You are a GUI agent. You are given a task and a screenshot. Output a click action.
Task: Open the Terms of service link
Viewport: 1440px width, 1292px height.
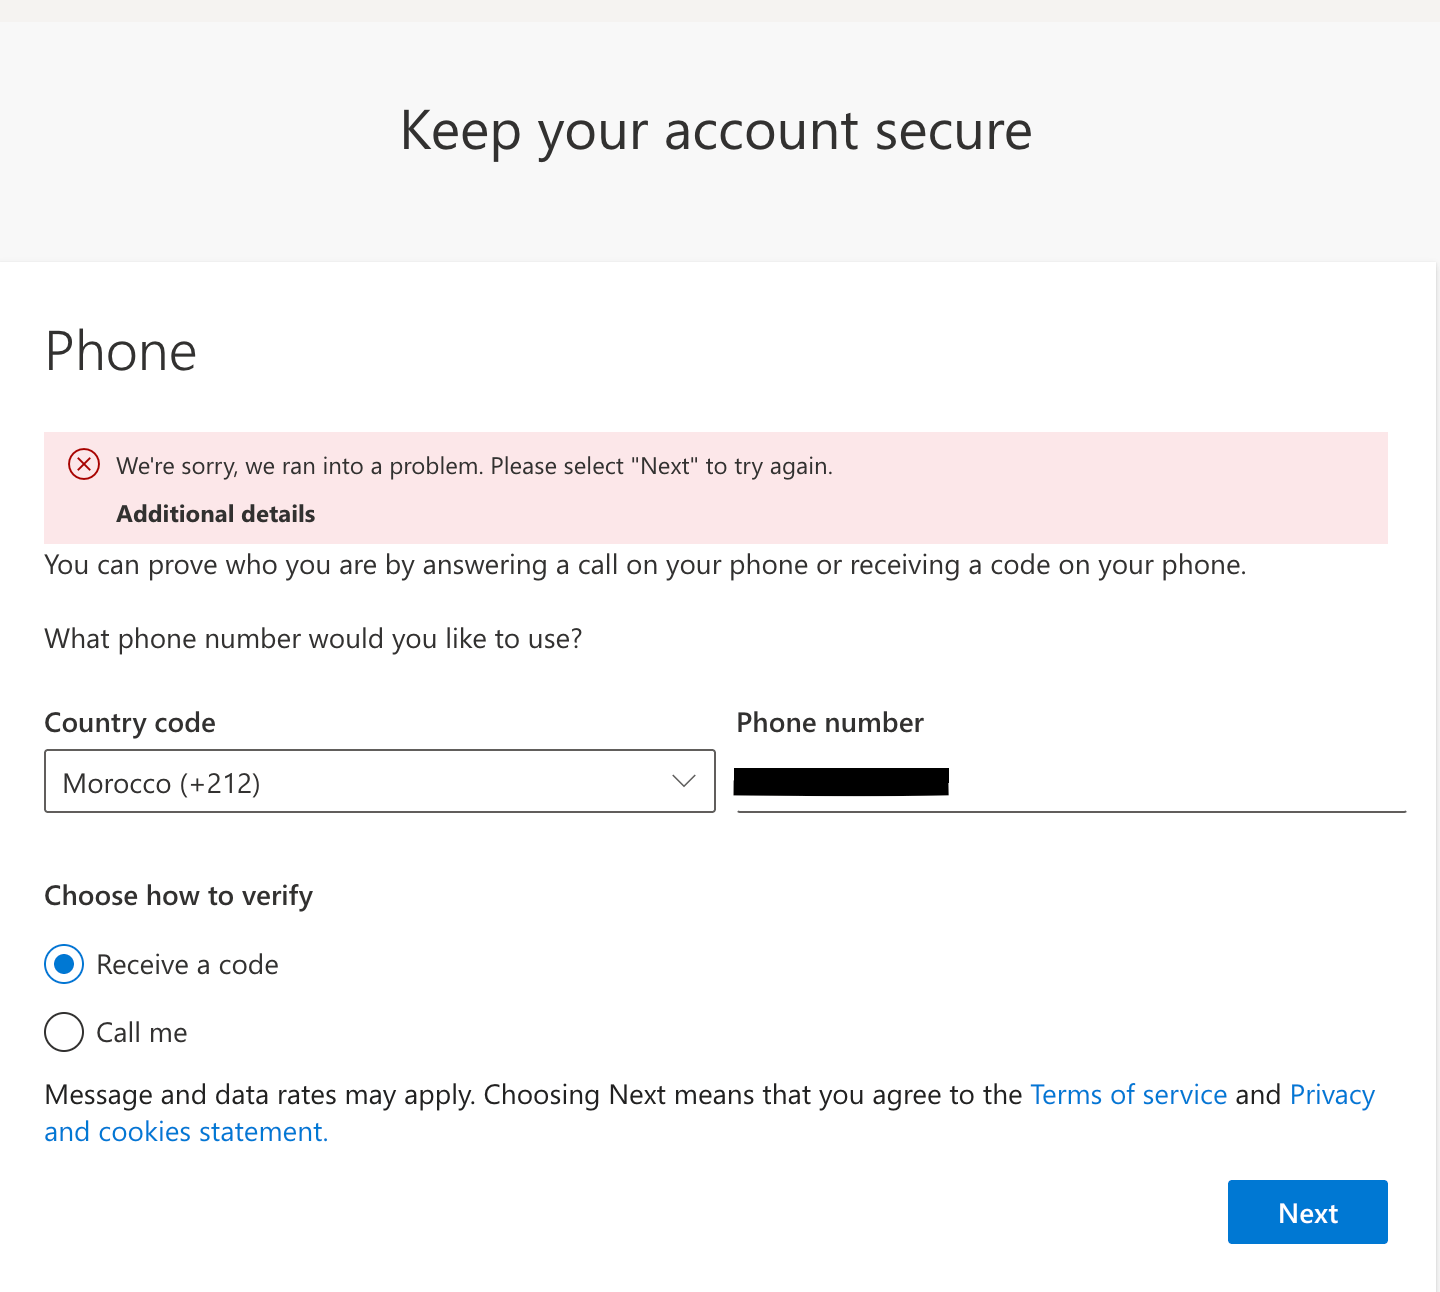1128,1095
